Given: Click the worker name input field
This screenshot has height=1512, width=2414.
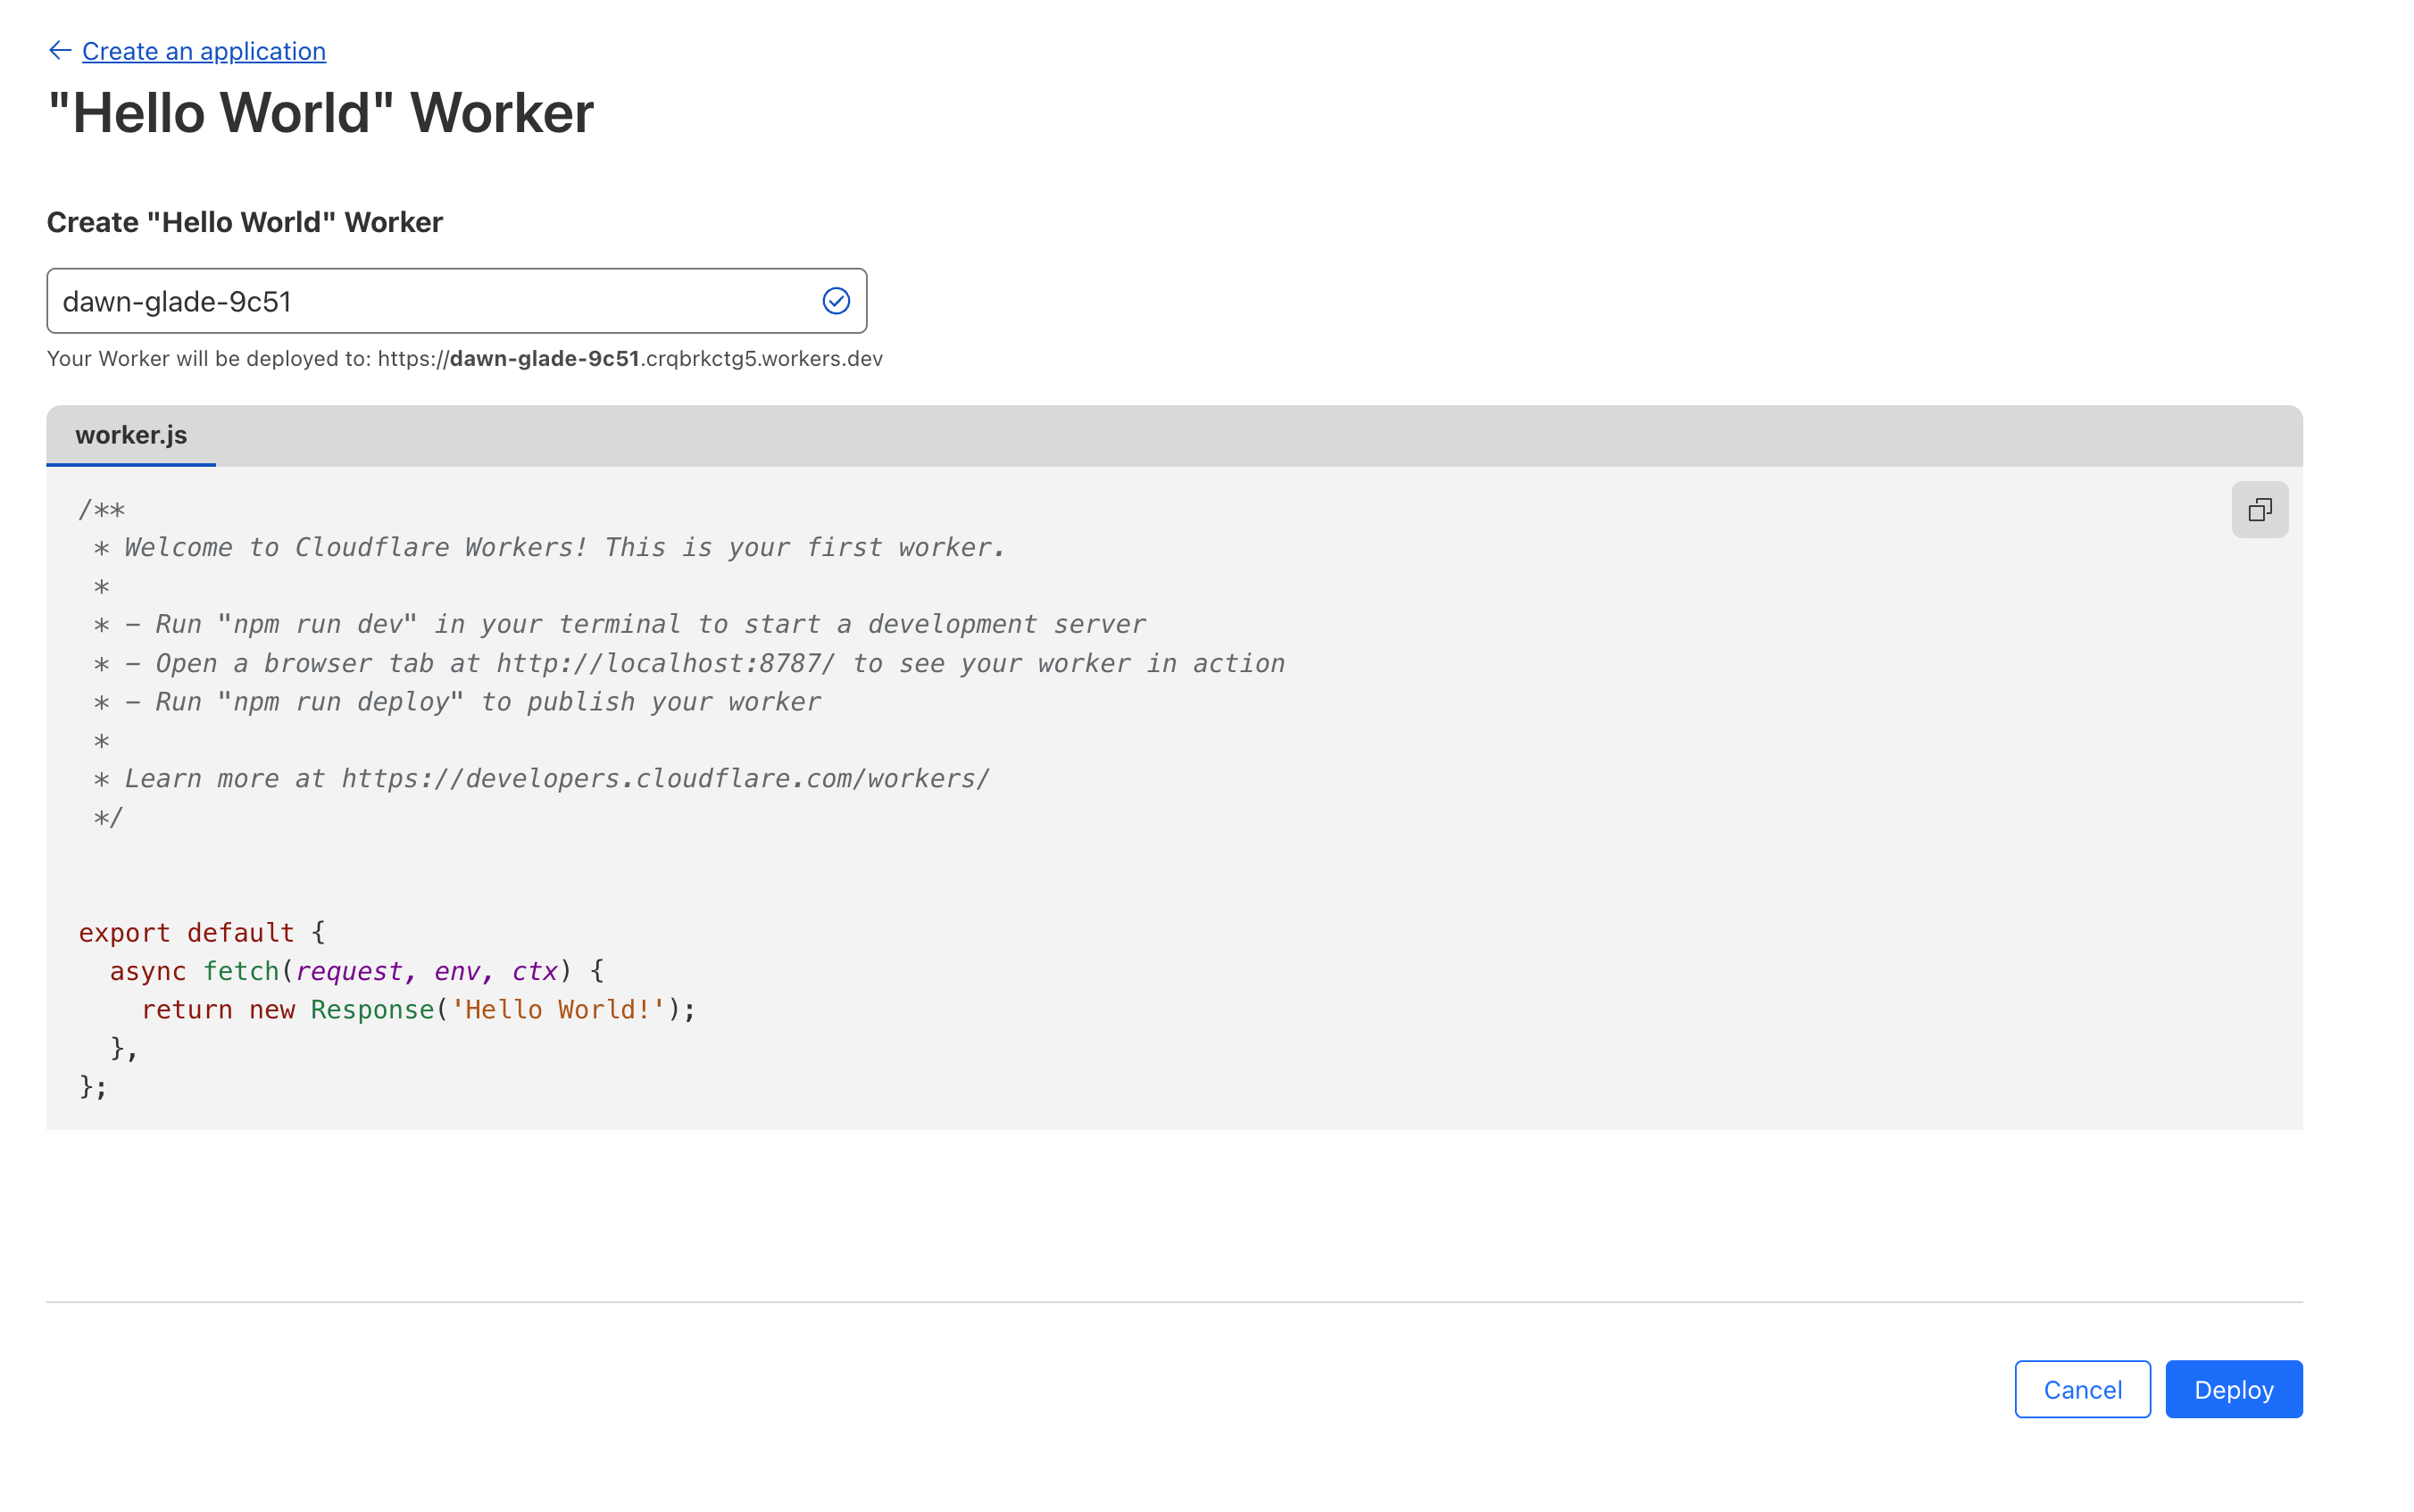Looking at the screenshot, I should pos(430,300).
